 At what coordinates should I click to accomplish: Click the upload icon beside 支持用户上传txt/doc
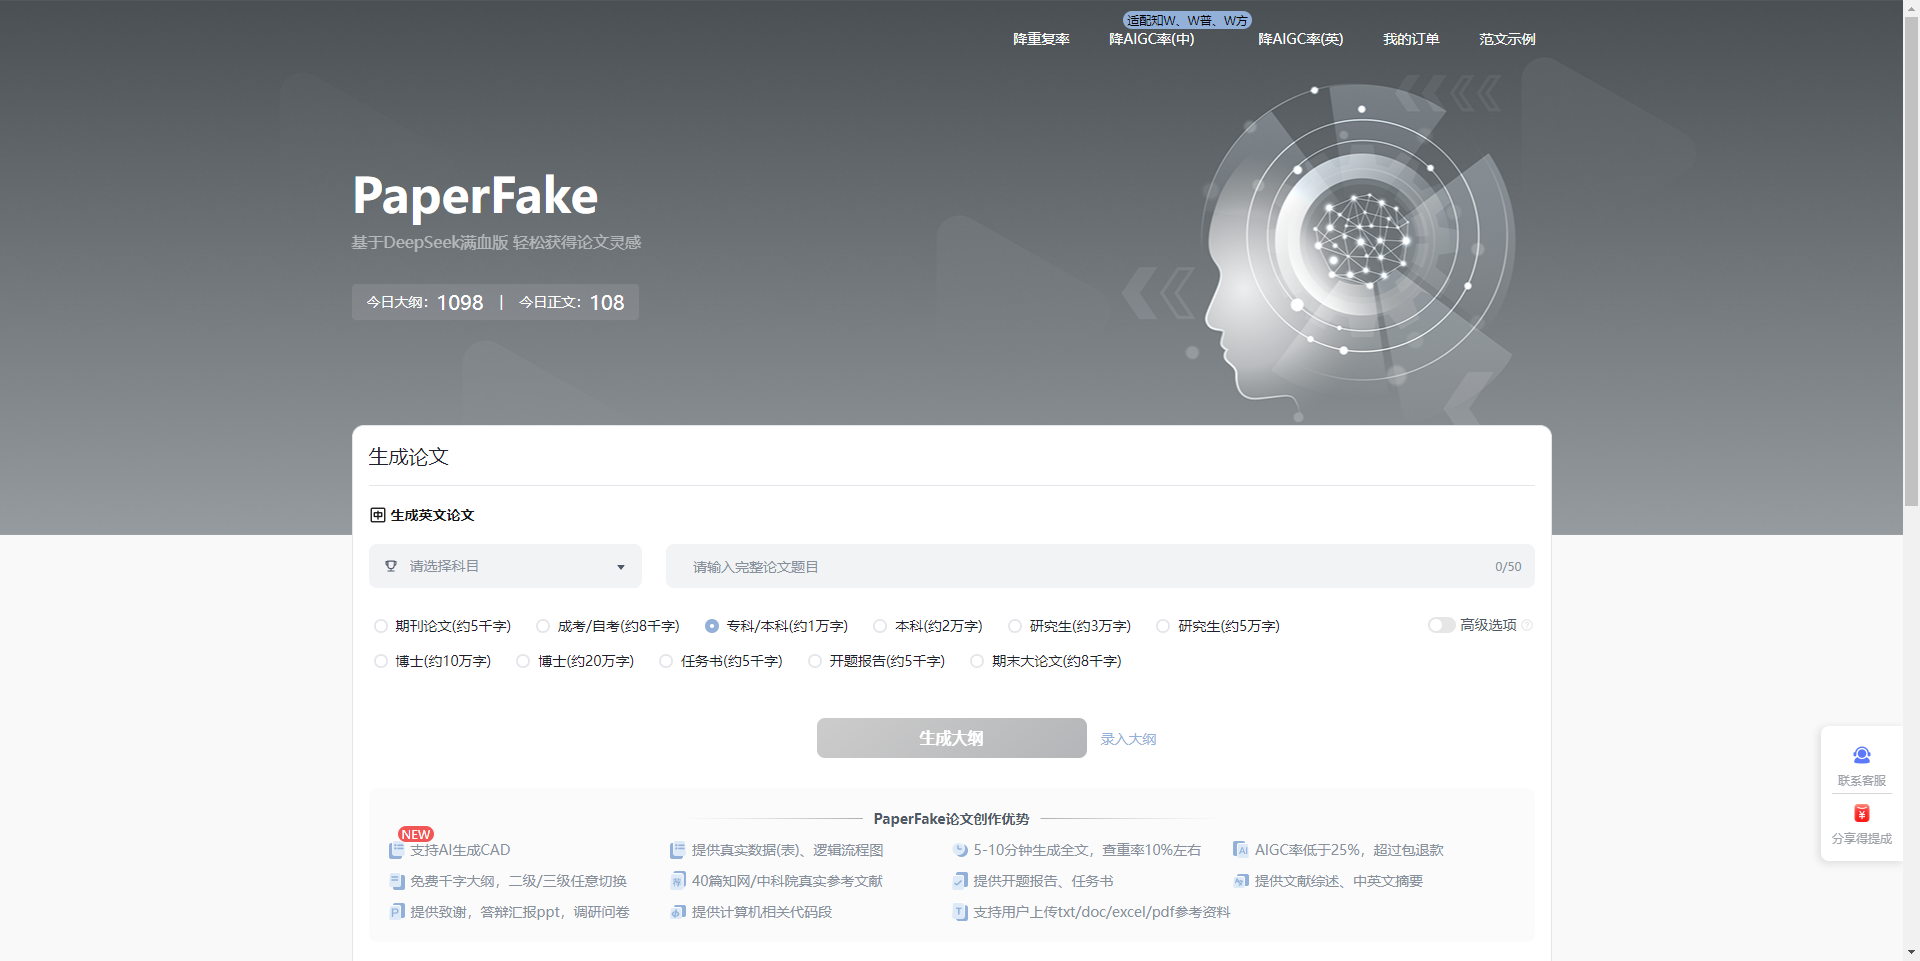[x=960, y=912]
